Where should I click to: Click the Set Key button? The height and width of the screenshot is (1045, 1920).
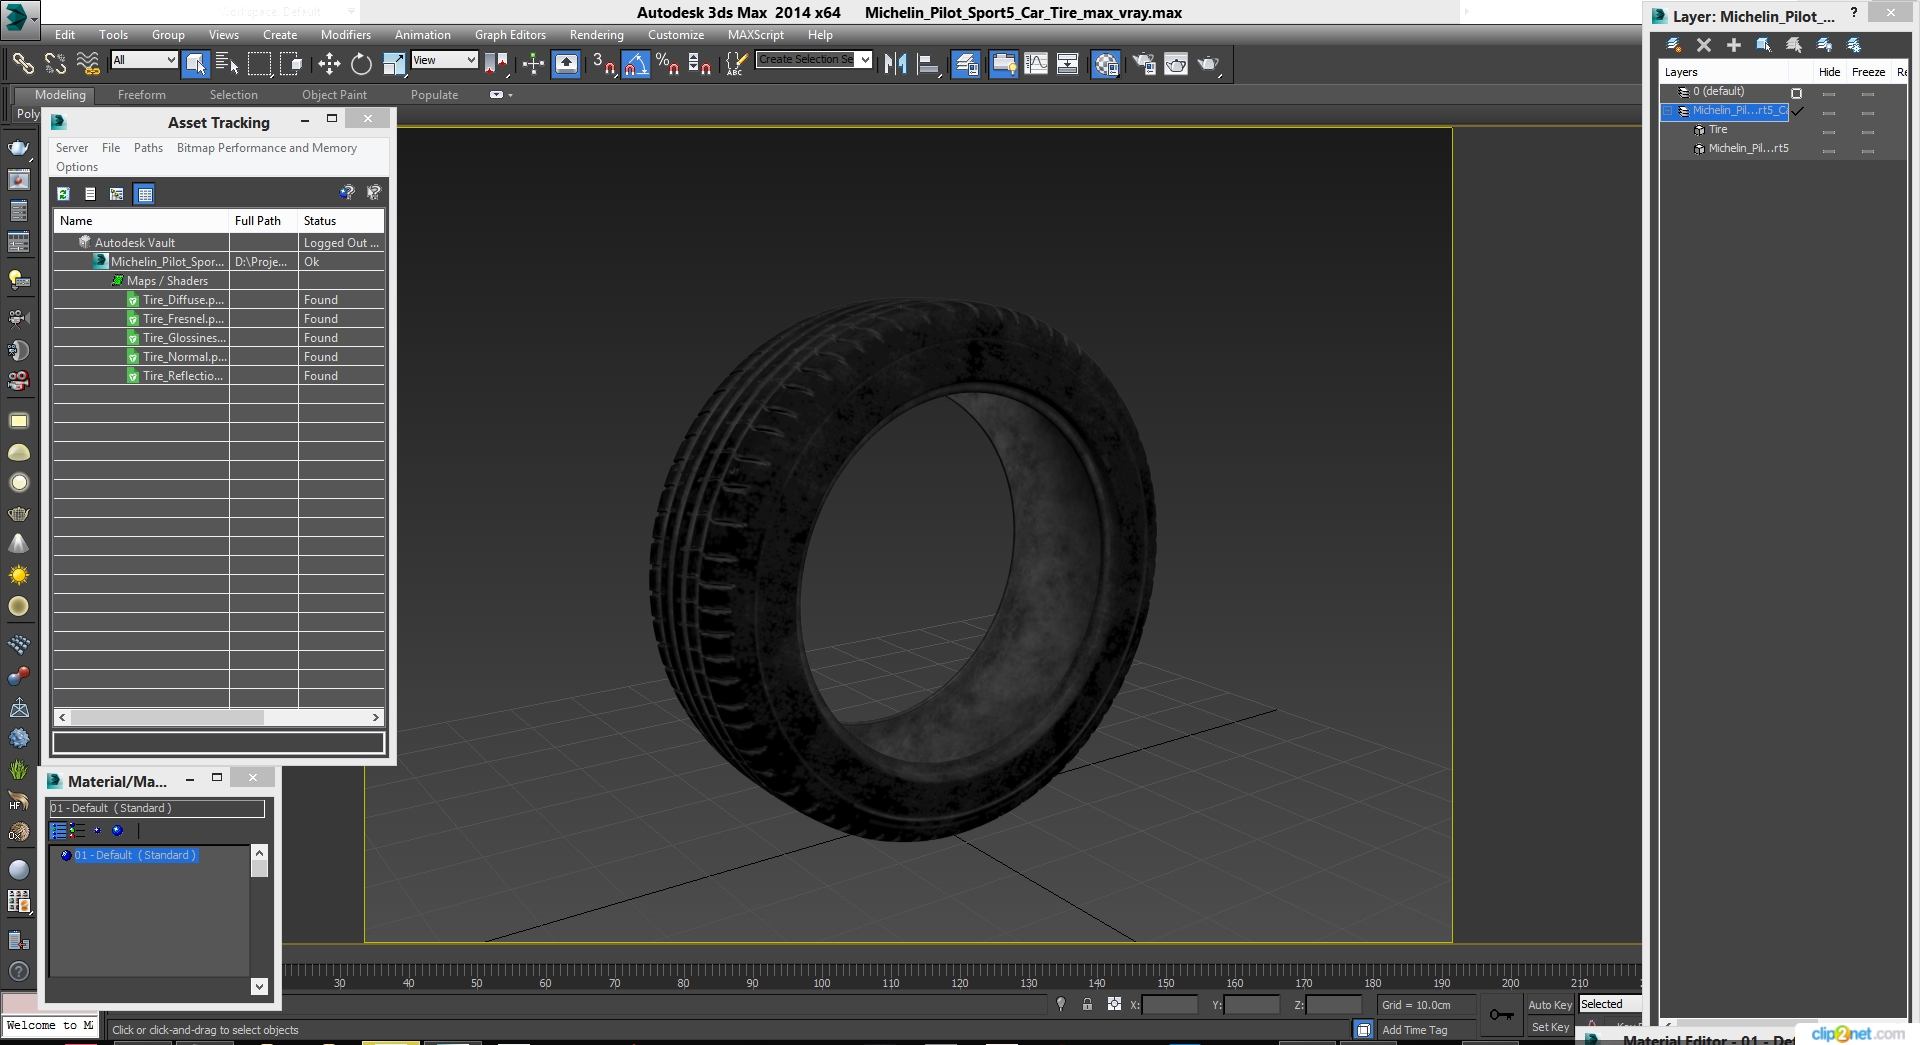[1550, 1027]
